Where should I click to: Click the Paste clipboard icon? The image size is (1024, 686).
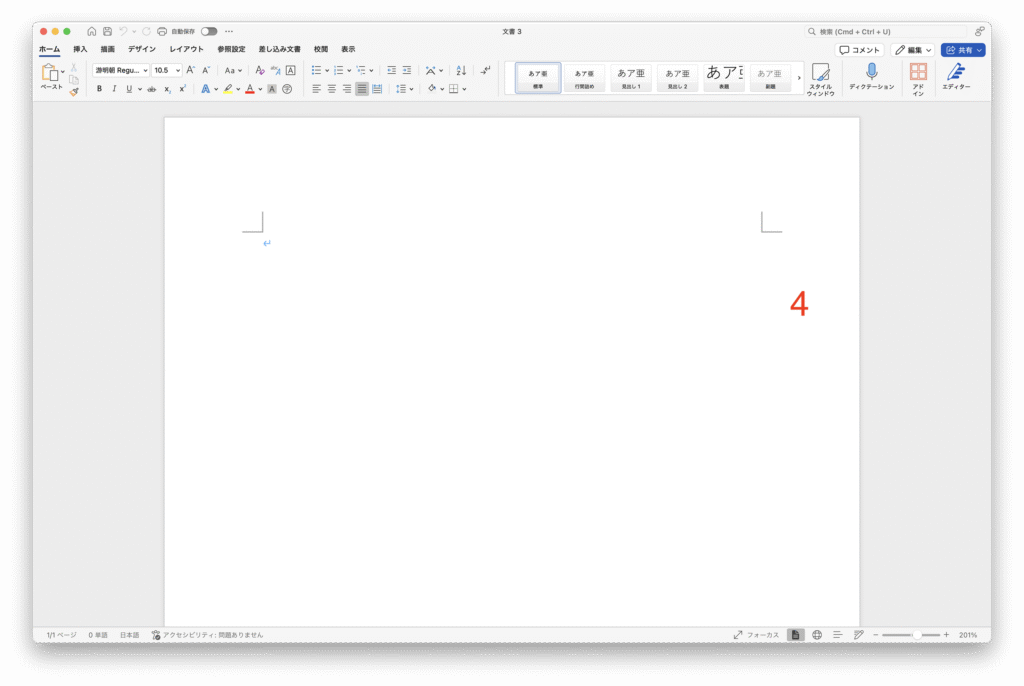[x=50, y=73]
